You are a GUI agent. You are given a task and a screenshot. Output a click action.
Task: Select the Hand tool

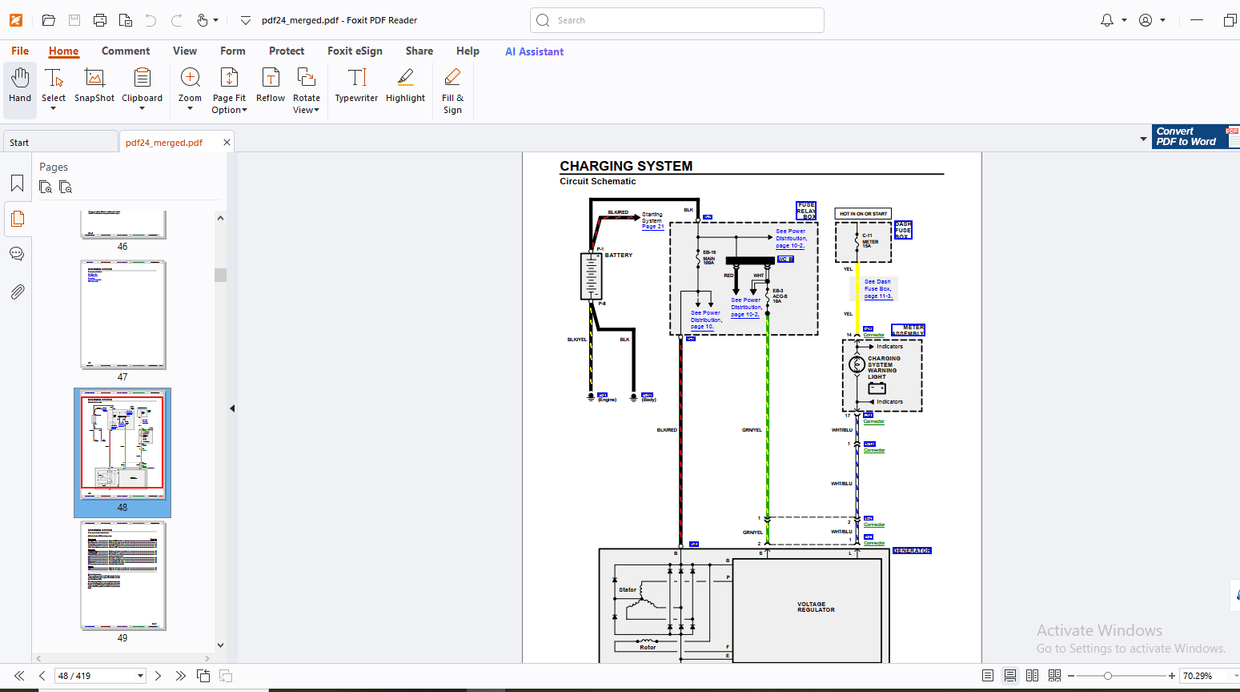19,87
